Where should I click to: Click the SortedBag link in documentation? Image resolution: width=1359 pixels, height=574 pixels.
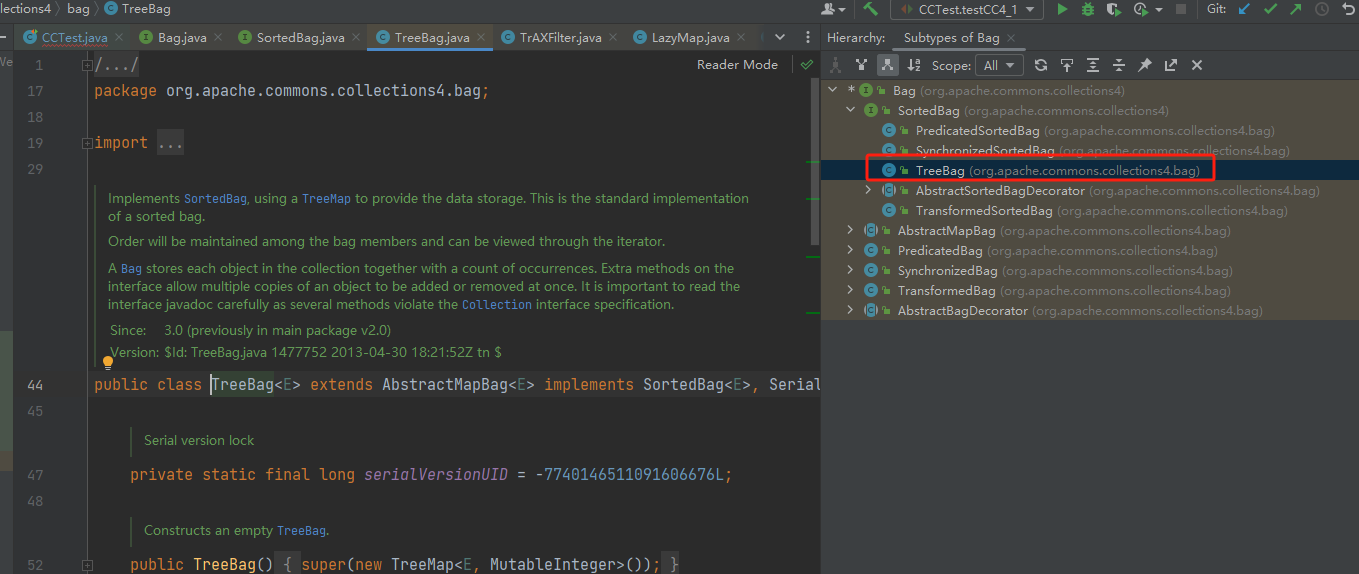[x=215, y=199]
